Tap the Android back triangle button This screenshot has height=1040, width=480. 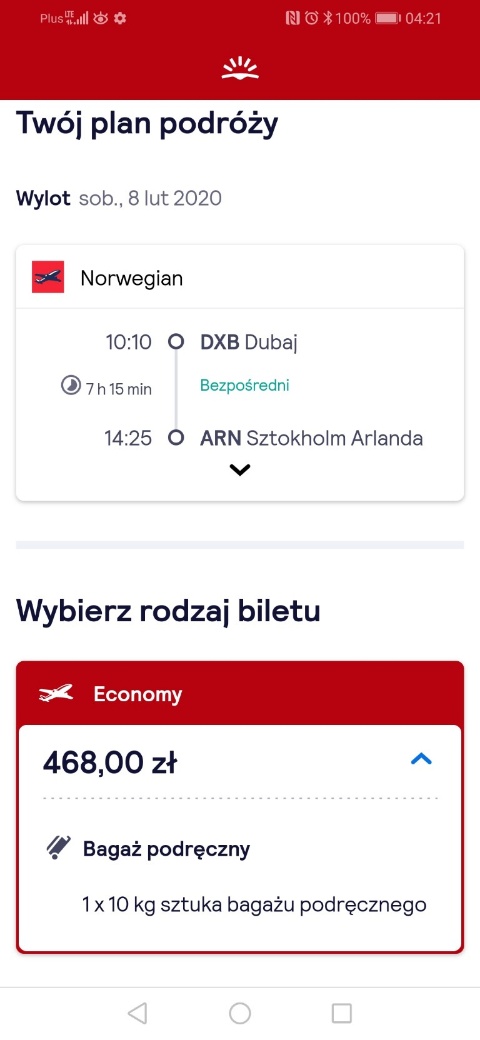point(137,1013)
